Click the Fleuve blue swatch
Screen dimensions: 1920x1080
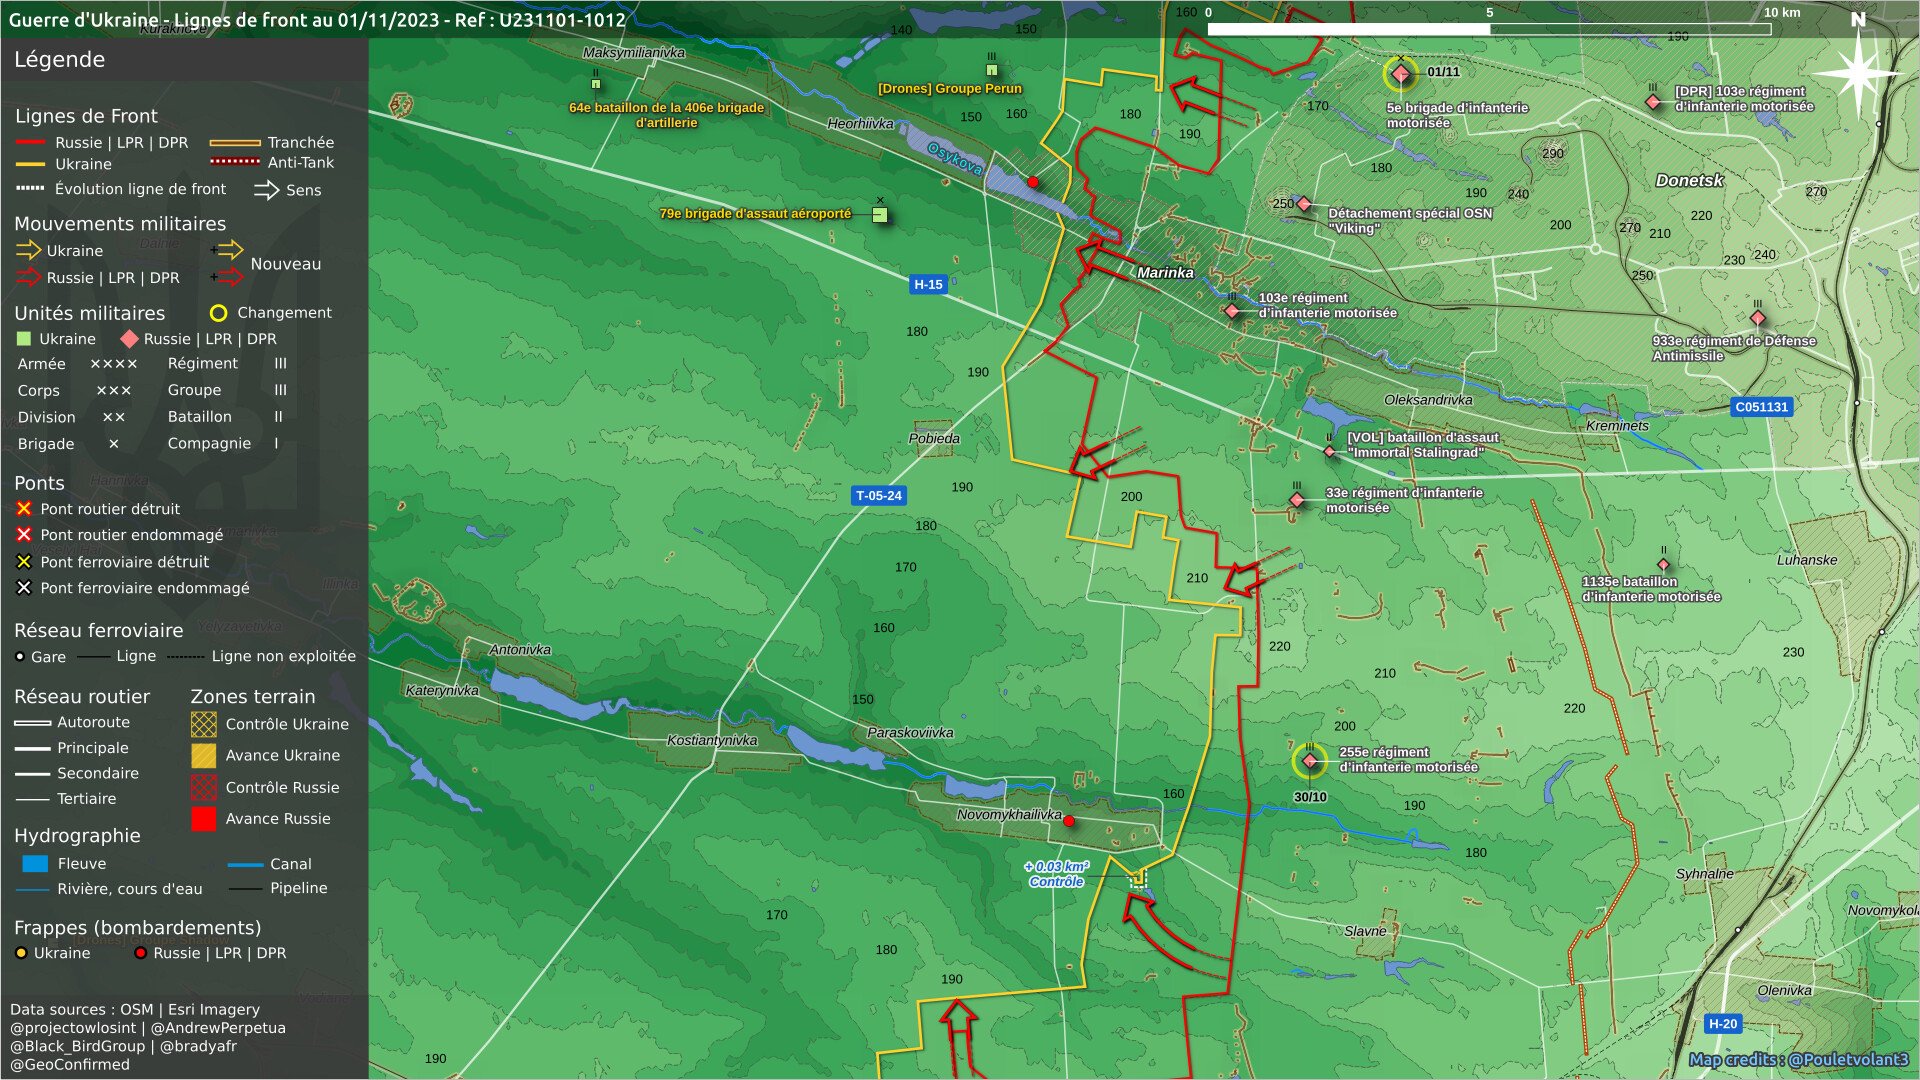pos(35,864)
